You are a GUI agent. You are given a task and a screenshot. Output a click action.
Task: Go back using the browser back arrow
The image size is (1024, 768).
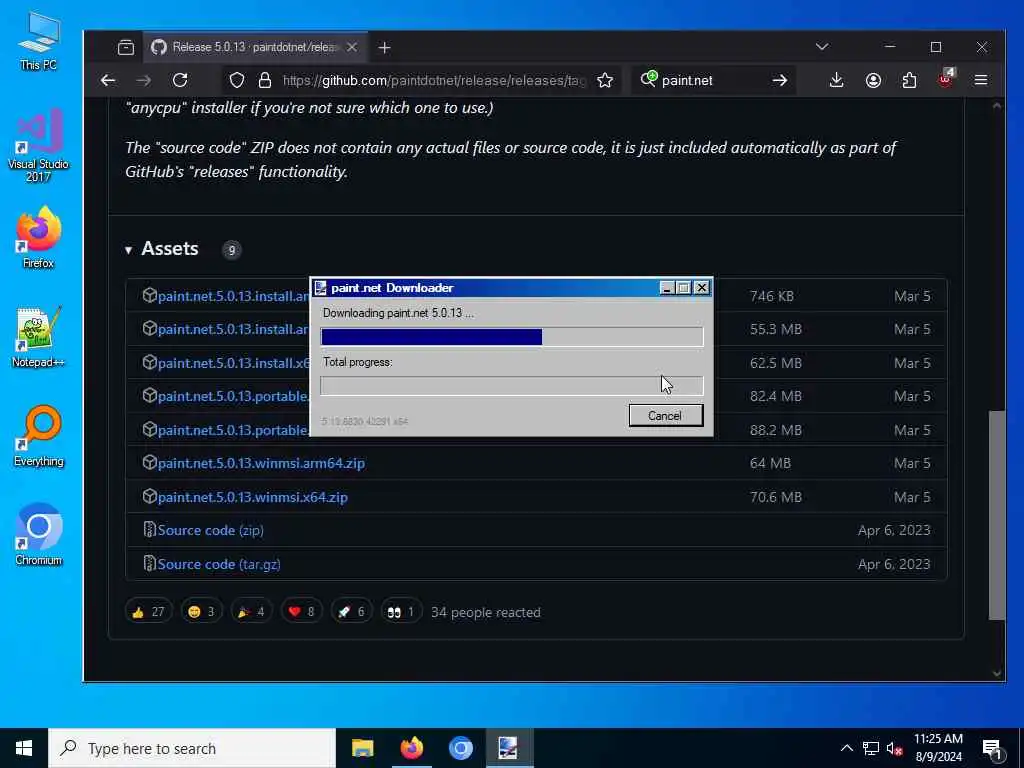coord(108,80)
